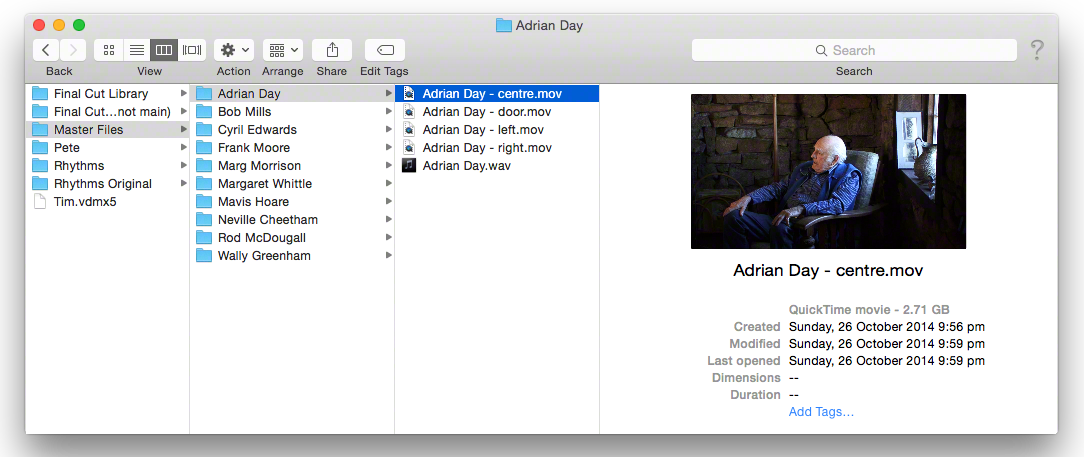Open the Arrange dropdown

[x=282, y=50]
